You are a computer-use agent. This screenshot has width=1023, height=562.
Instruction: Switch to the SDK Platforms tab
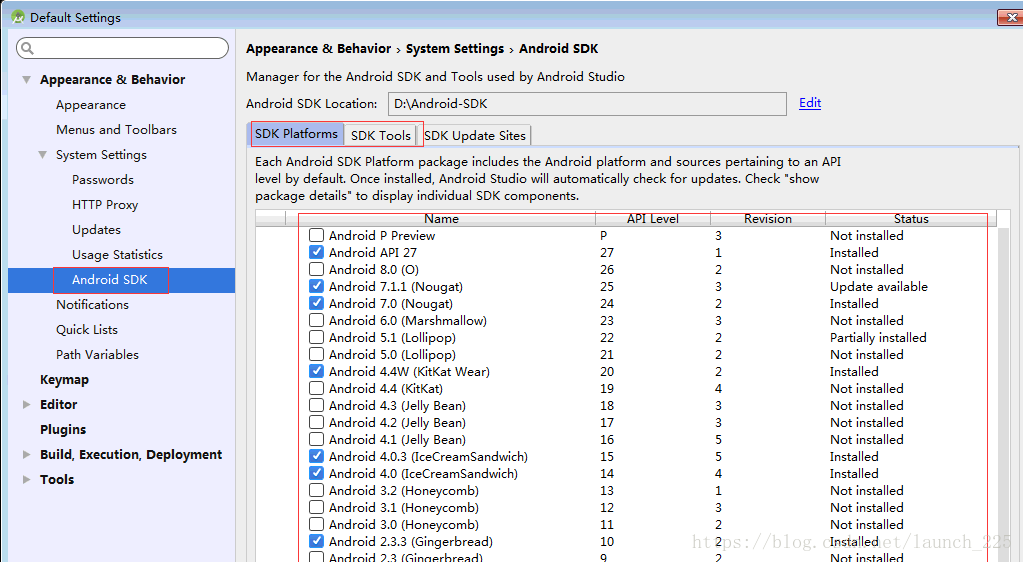(296, 134)
